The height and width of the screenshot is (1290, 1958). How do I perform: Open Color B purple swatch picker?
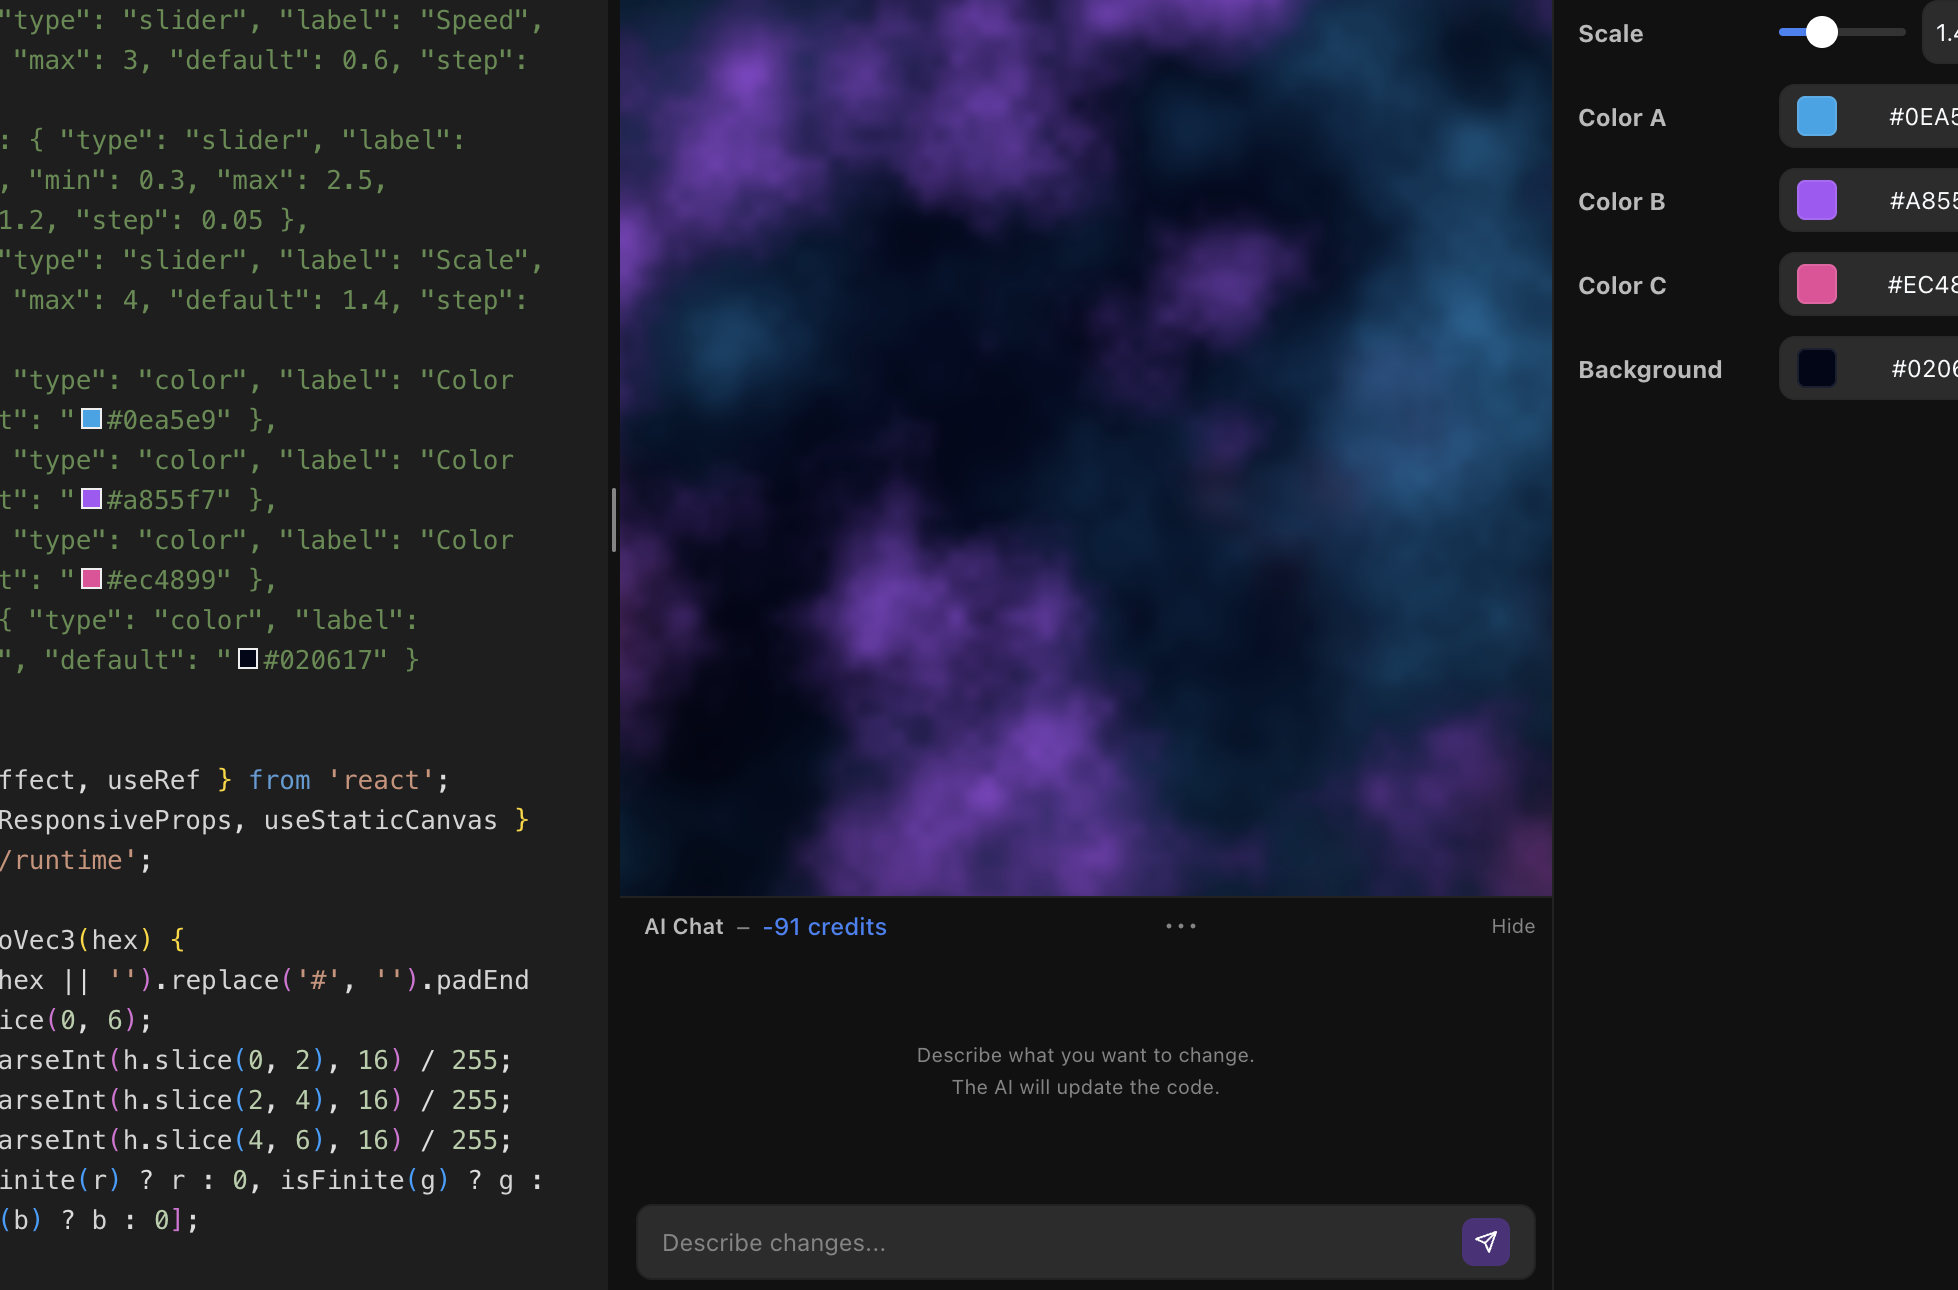(x=1817, y=201)
